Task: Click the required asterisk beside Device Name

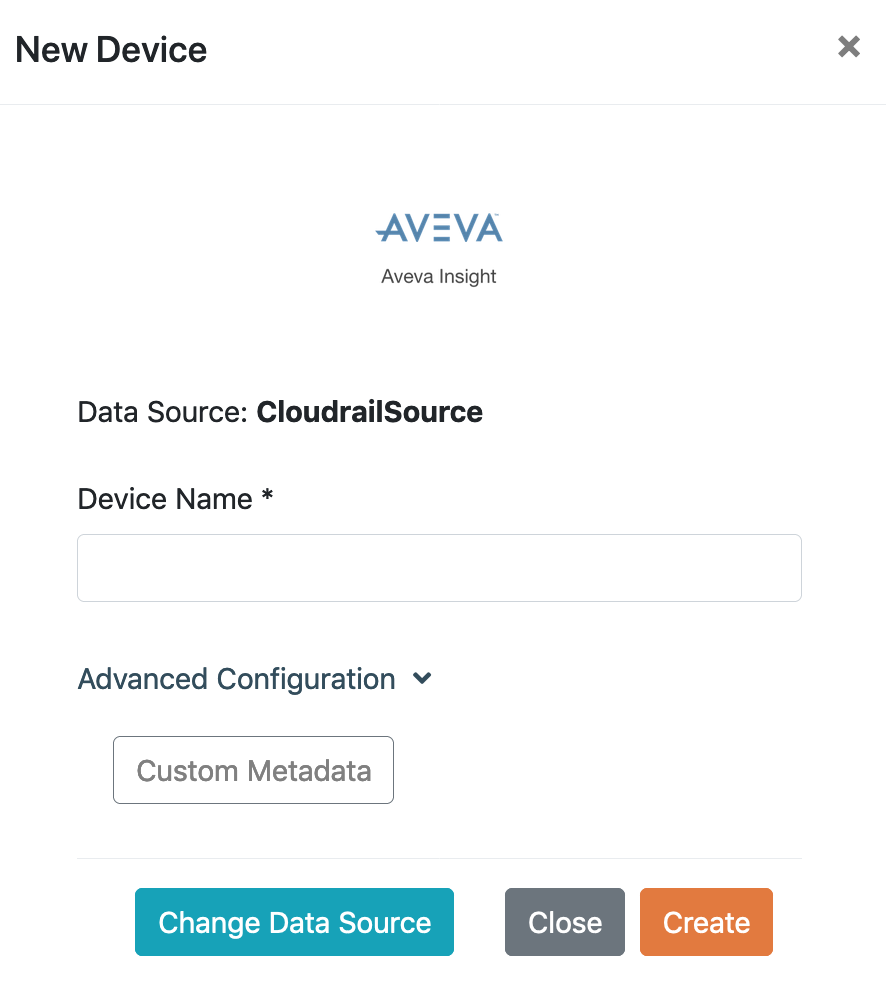Action: tap(267, 495)
